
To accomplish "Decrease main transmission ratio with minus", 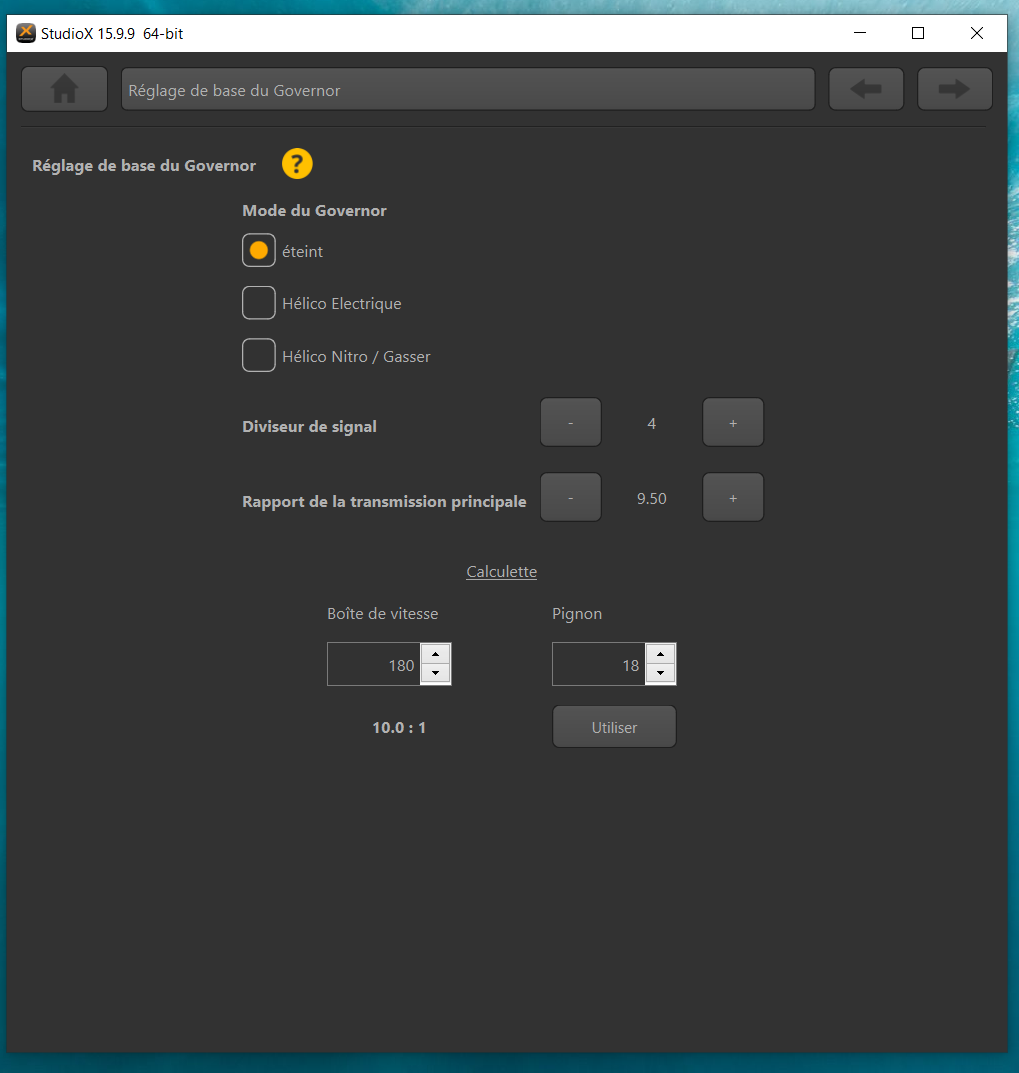I will click(571, 497).
